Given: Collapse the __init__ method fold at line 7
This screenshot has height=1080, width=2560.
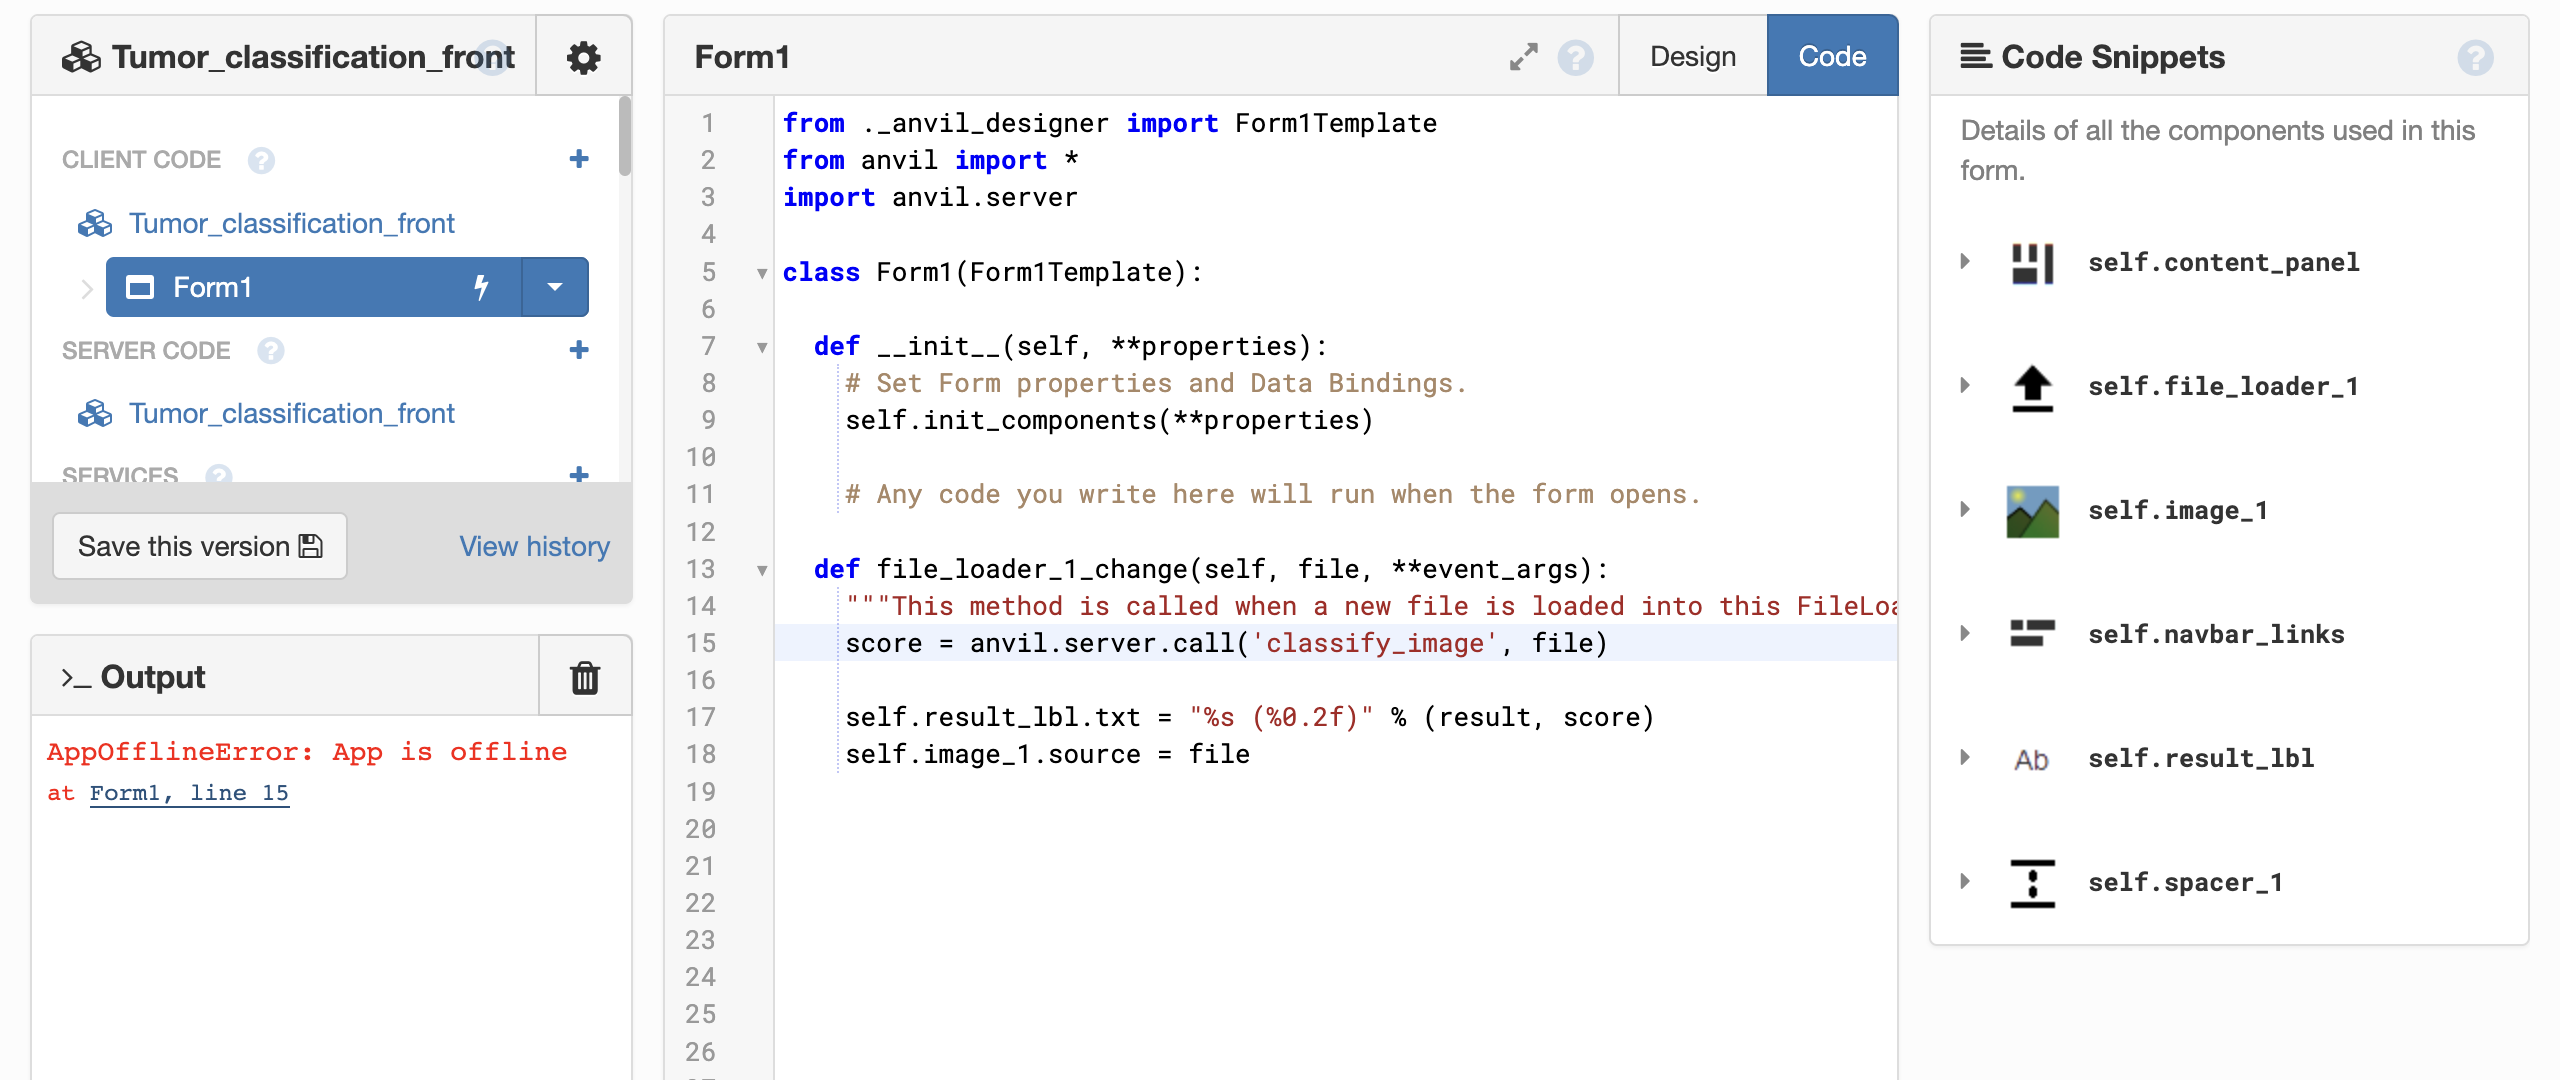Looking at the screenshot, I should [763, 347].
